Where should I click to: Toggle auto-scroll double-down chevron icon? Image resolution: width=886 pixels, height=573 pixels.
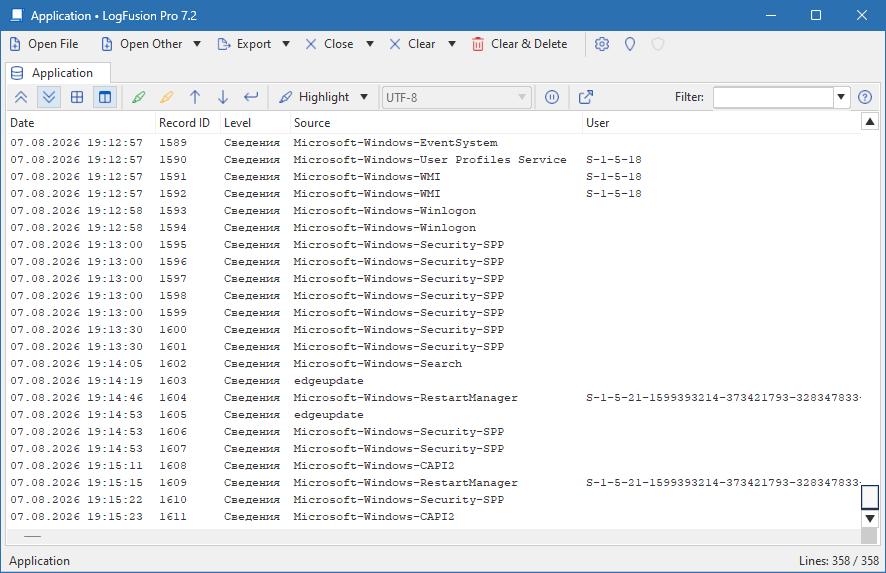click(49, 97)
